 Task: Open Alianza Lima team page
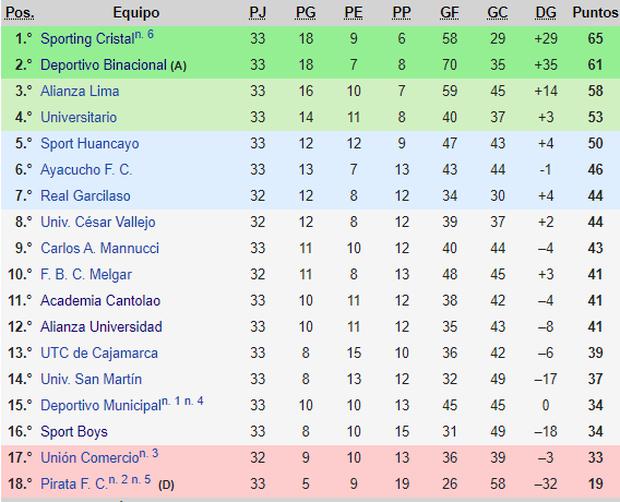point(81,91)
